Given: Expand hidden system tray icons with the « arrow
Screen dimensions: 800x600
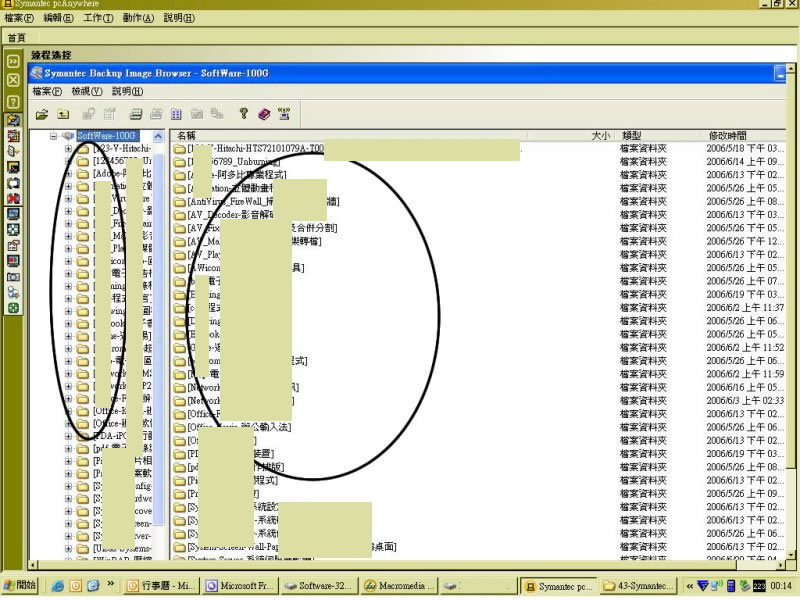Looking at the screenshot, I should pos(690,586).
